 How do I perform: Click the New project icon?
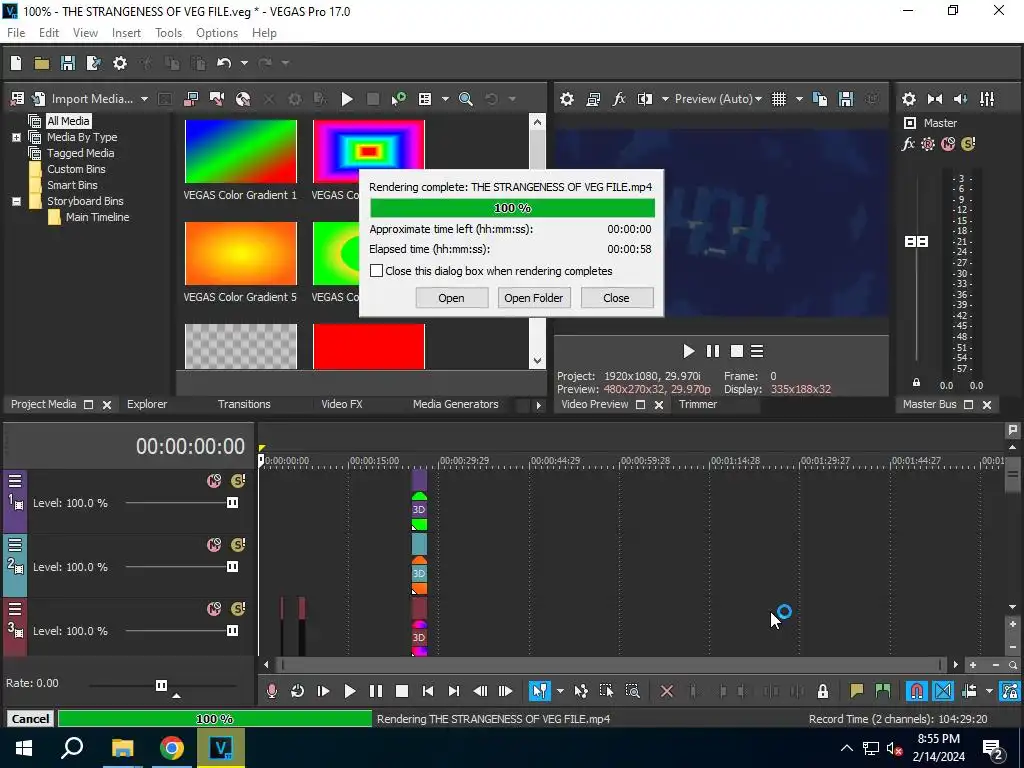(x=16, y=63)
